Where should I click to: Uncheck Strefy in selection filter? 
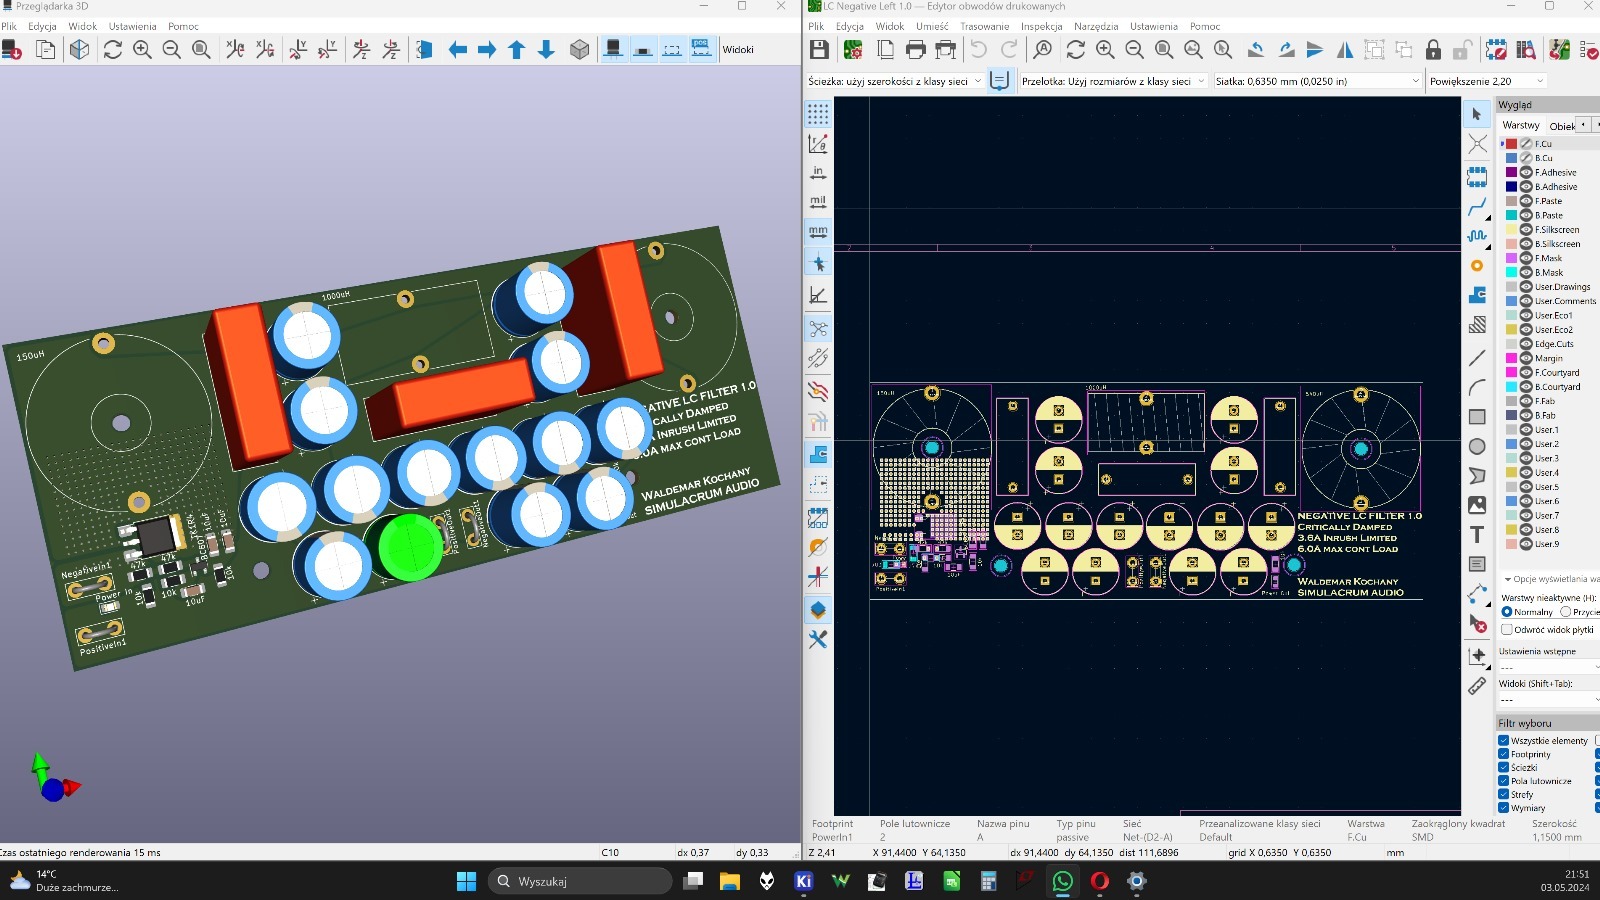pyautogui.click(x=1504, y=794)
